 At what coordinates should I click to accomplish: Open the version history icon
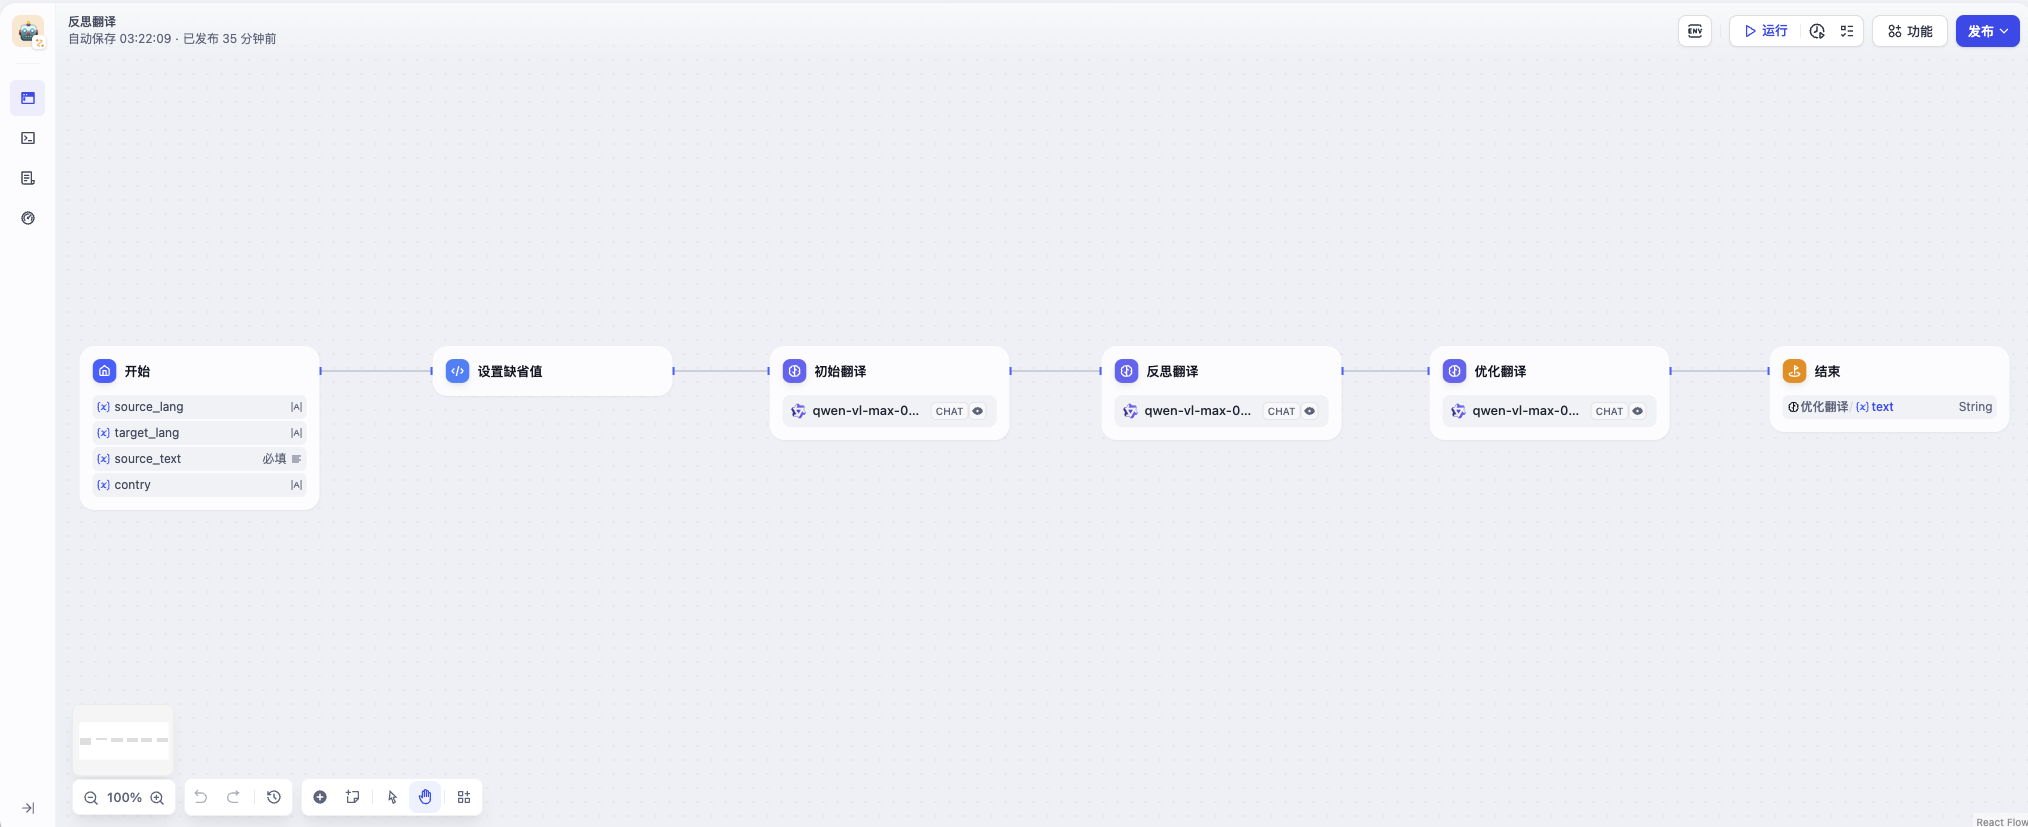pos(274,797)
